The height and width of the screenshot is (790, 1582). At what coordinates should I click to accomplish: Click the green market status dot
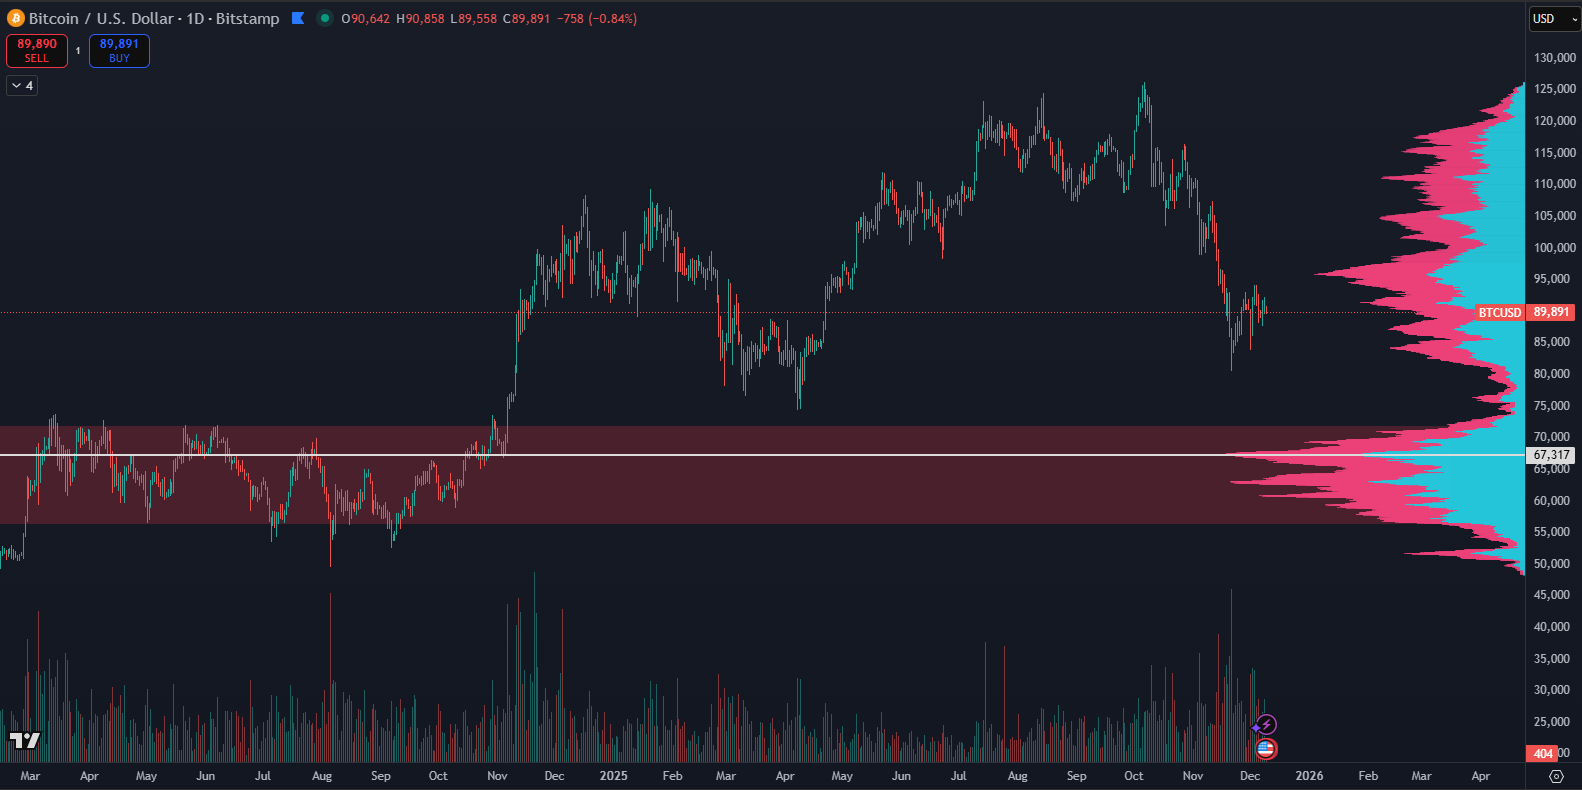[325, 18]
